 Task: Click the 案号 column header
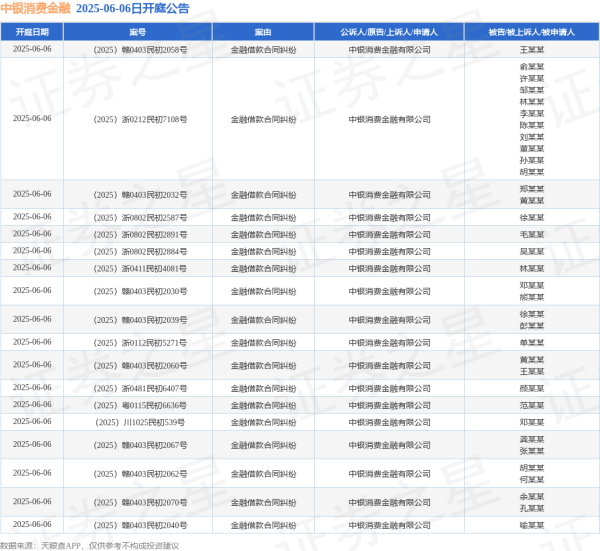138,32
